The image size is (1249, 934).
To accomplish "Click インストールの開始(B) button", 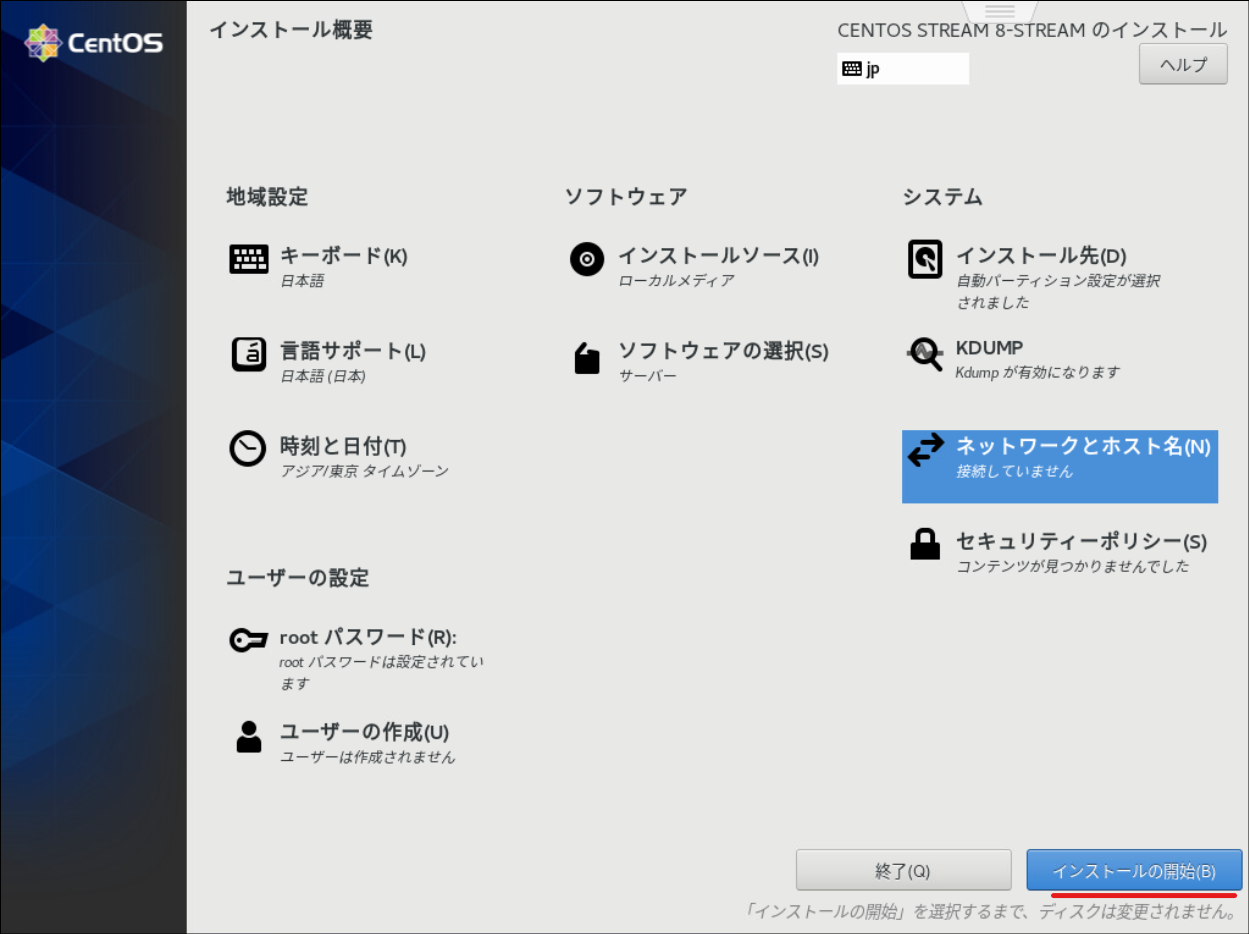I will (x=1134, y=871).
